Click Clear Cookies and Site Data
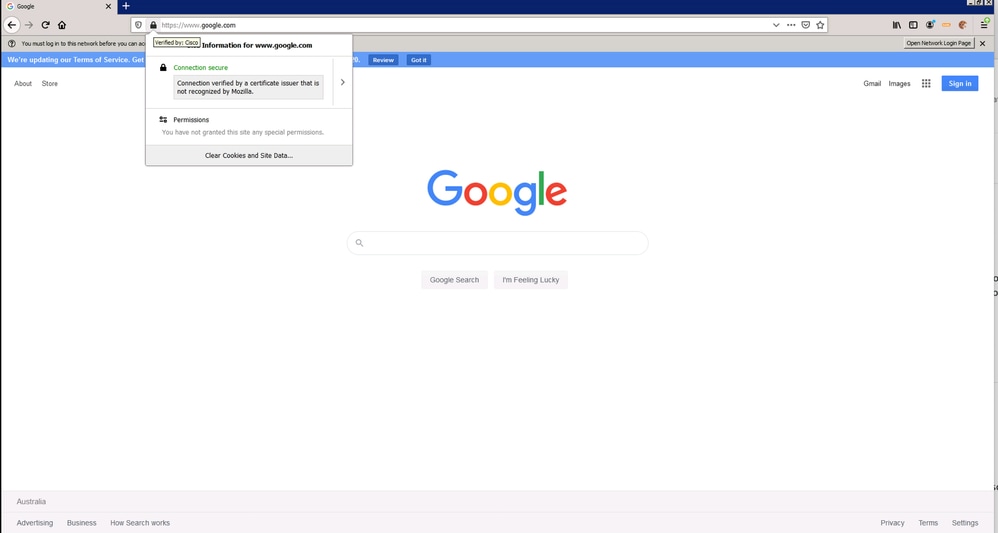The image size is (998, 533). [x=249, y=155]
